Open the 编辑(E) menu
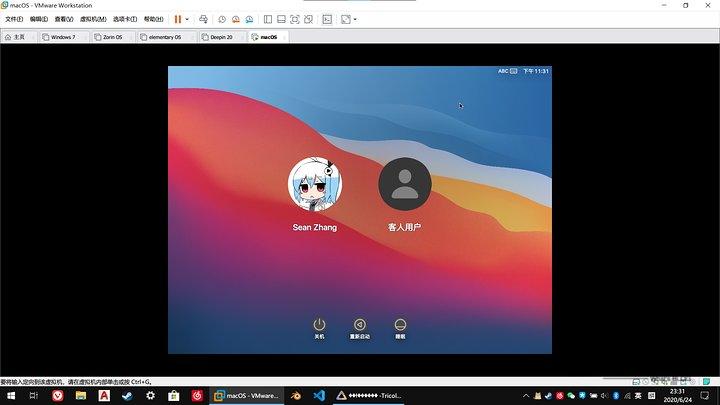Image resolution: width=720 pixels, height=405 pixels. (39, 19)
